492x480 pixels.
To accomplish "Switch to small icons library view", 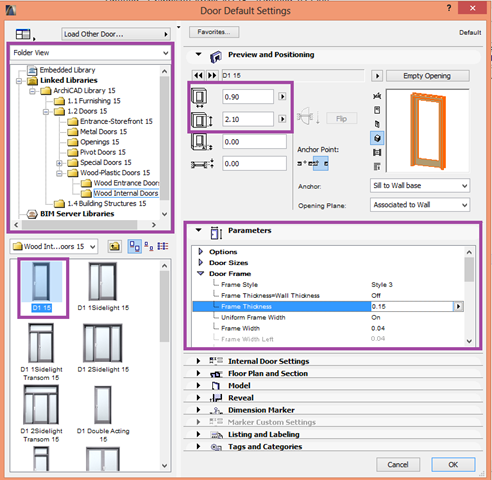I will click(149, 246).
